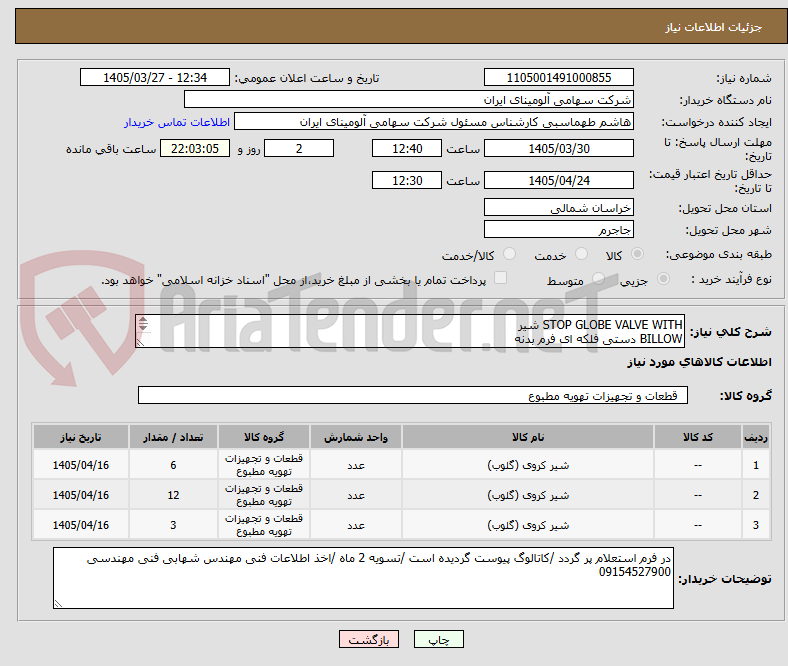Select the خدمت radio button
This screenshot has height=666, width=788.
(x=581, y=254)
